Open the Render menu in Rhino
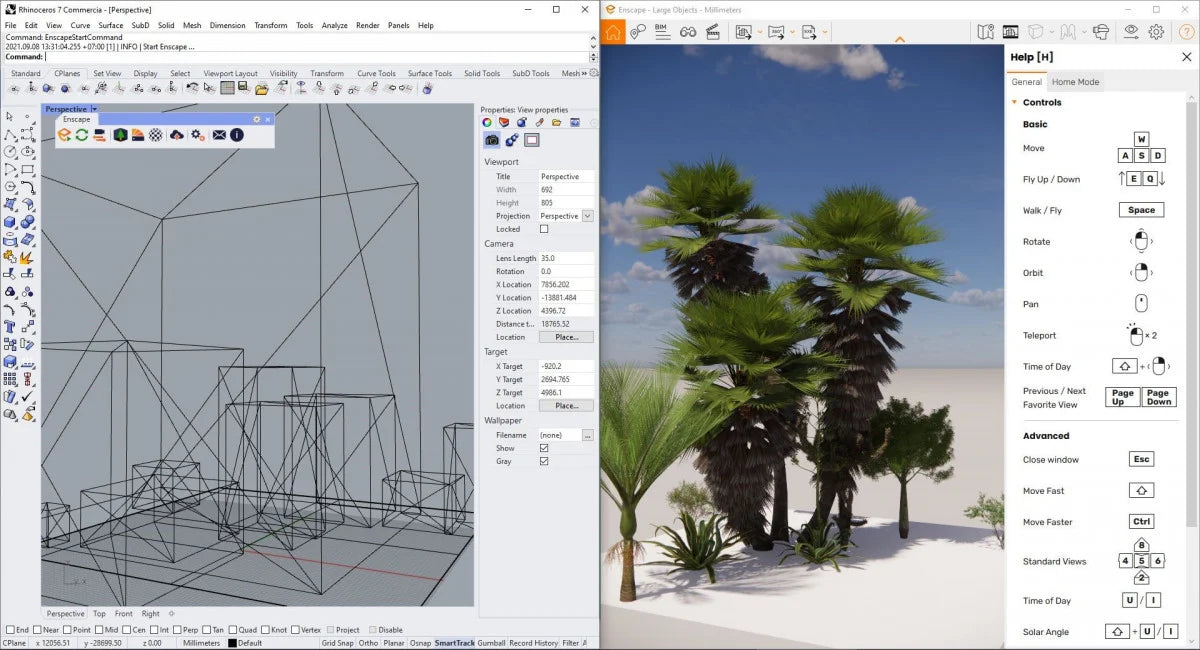This screenshot has width=1200, height=650. pyautogui.click(x=366, y=26)
